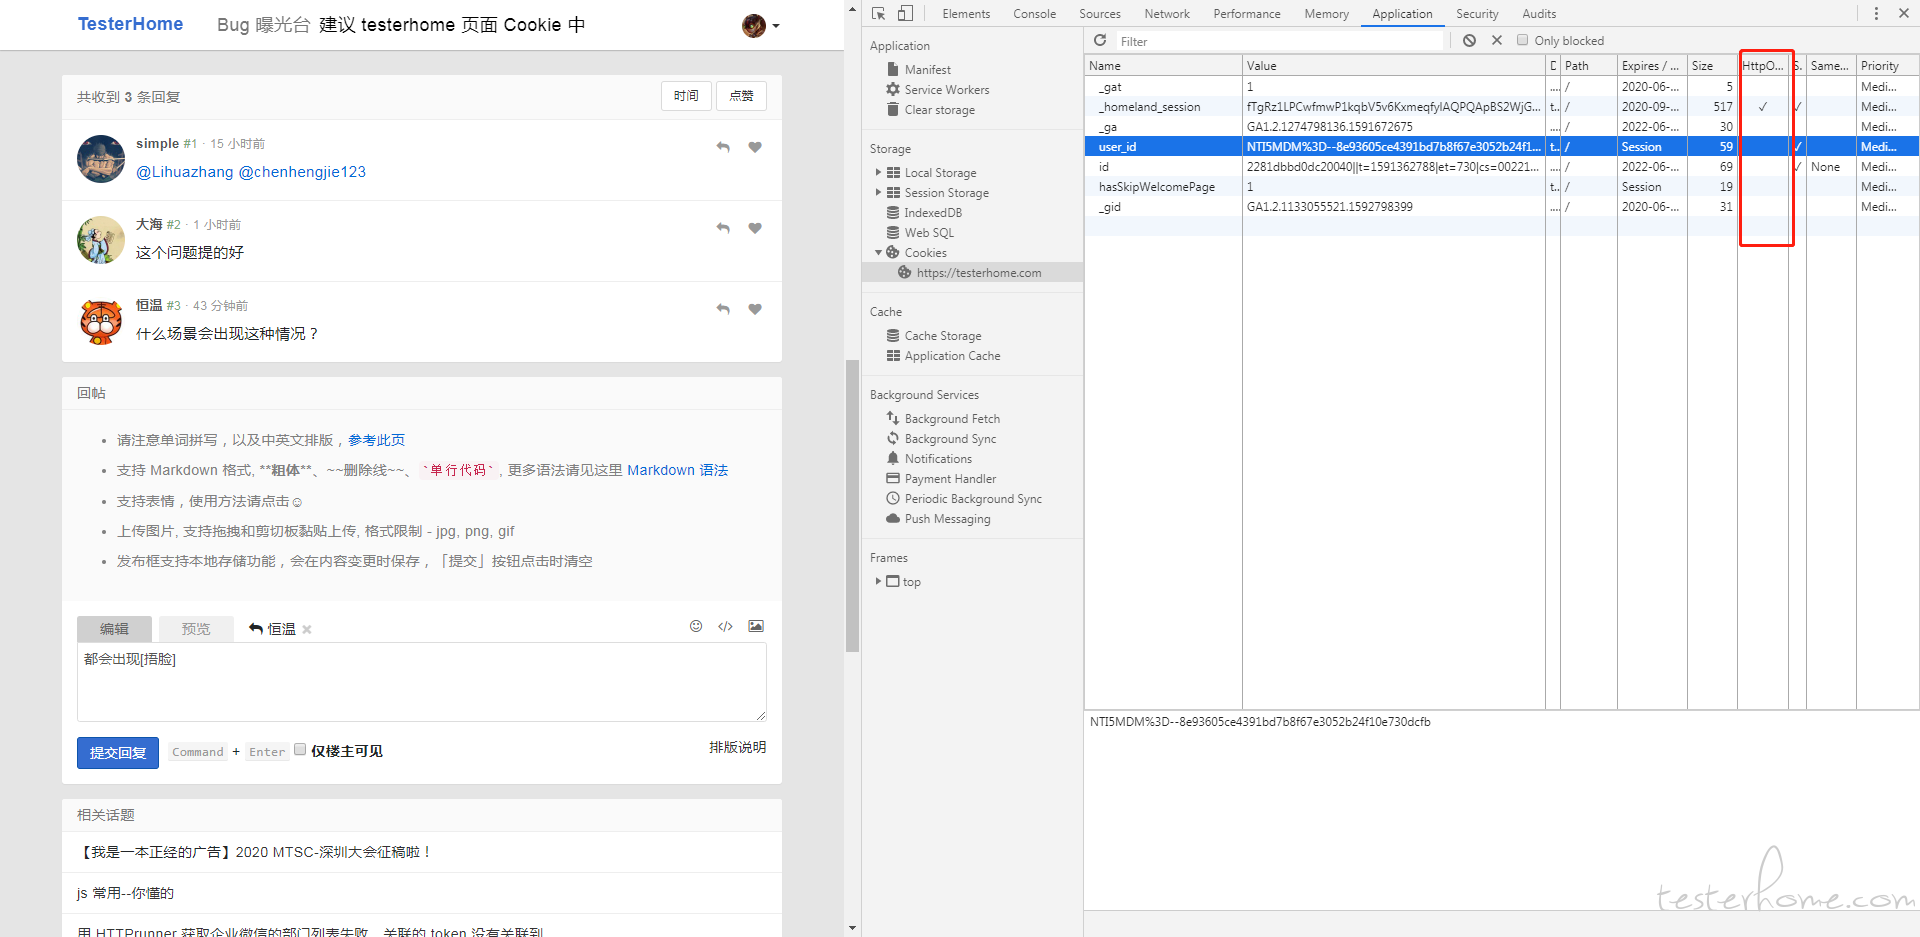This screenshot has height=937, width=1920.
Task: Switch to 预览 preview tab
Action: (196, 628)
